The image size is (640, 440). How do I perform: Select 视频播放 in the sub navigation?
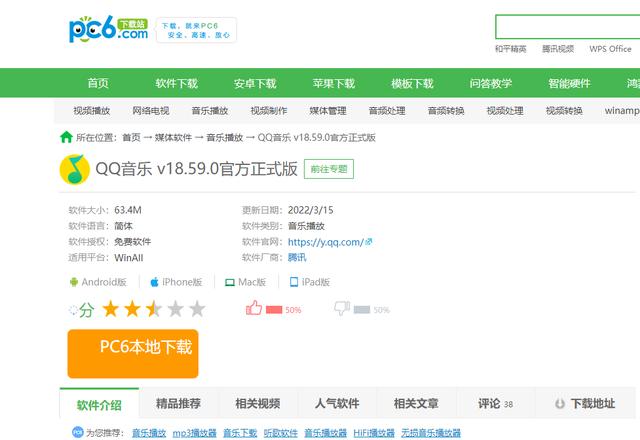click(x=92, y=111)
